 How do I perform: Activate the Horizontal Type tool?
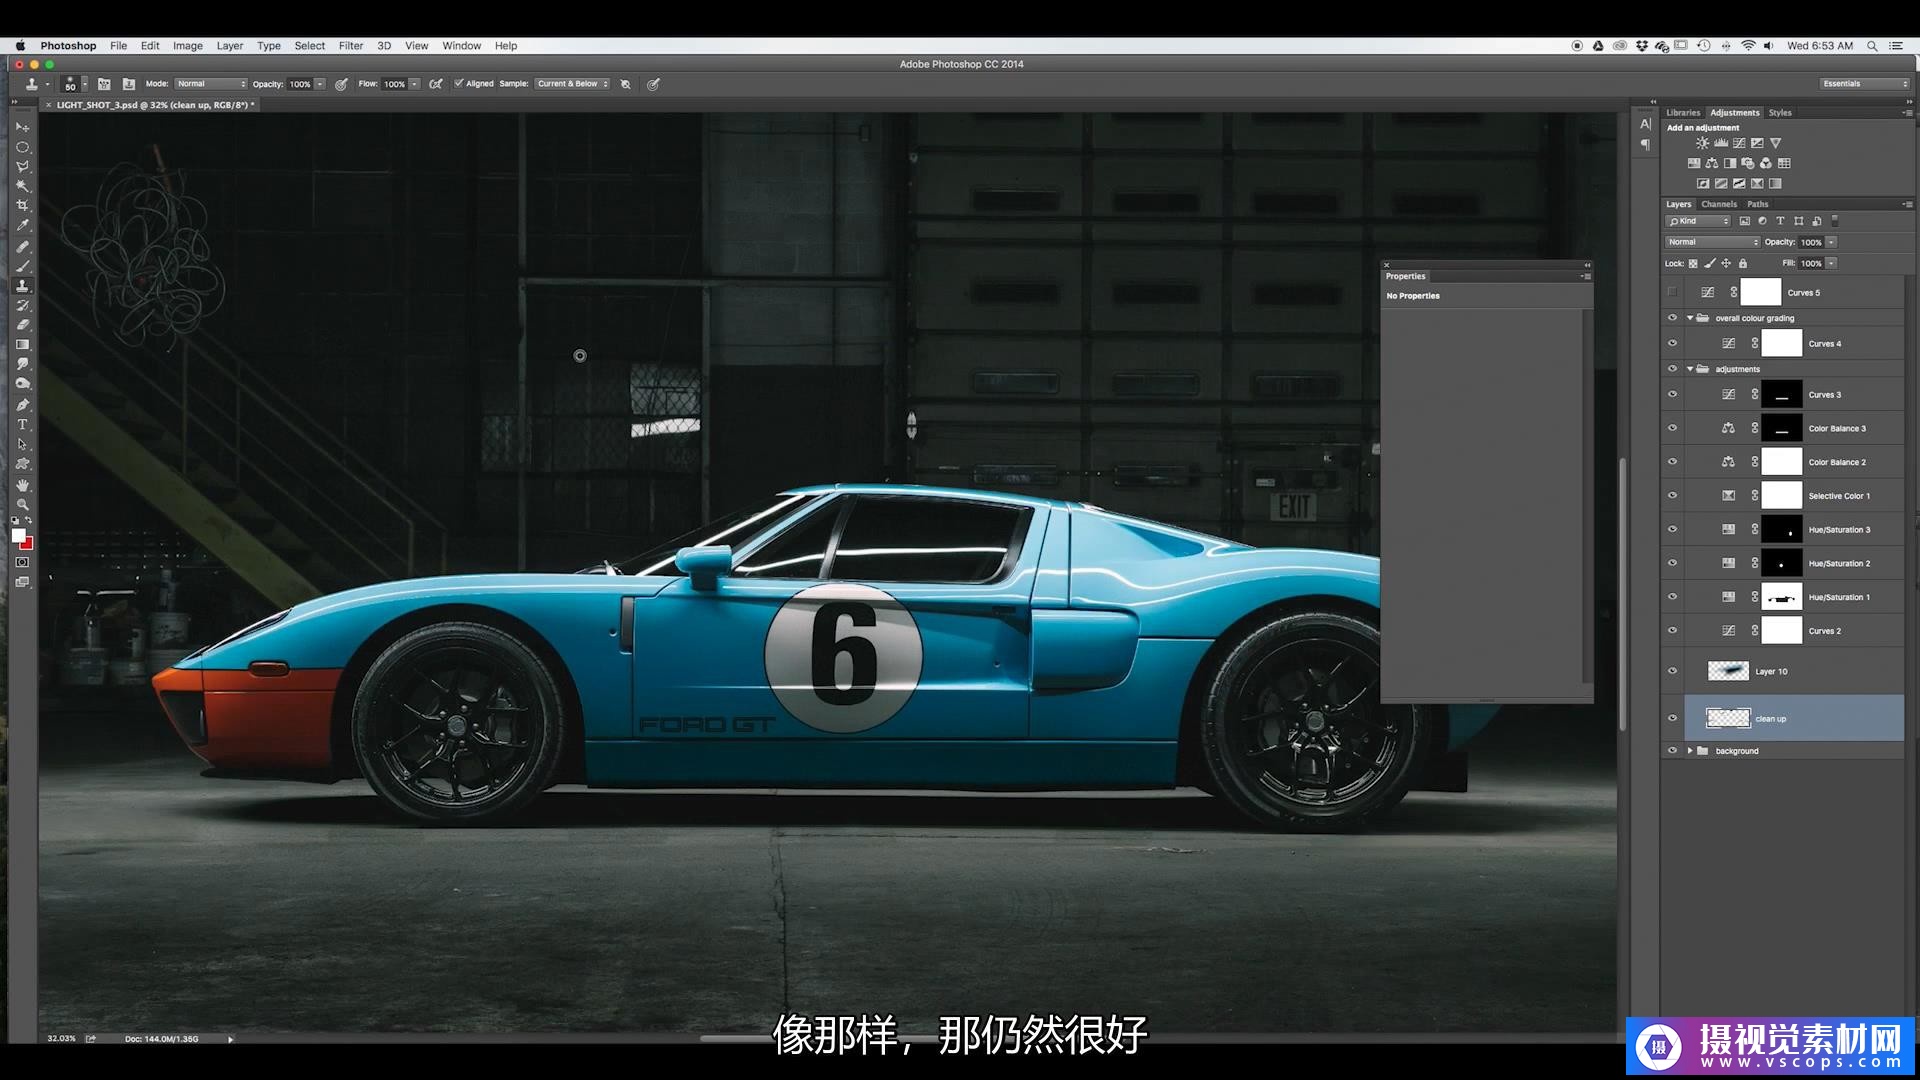click(x=22, y=425)
